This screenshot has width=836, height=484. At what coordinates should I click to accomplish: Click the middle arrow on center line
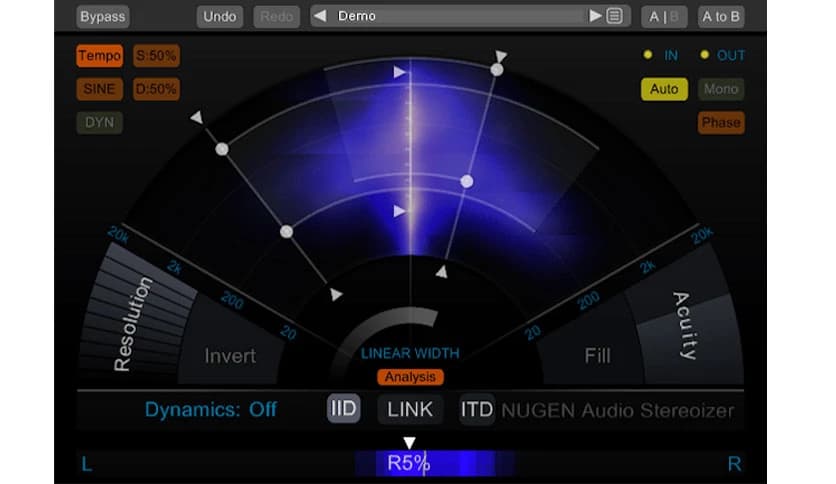coord(399,212)
